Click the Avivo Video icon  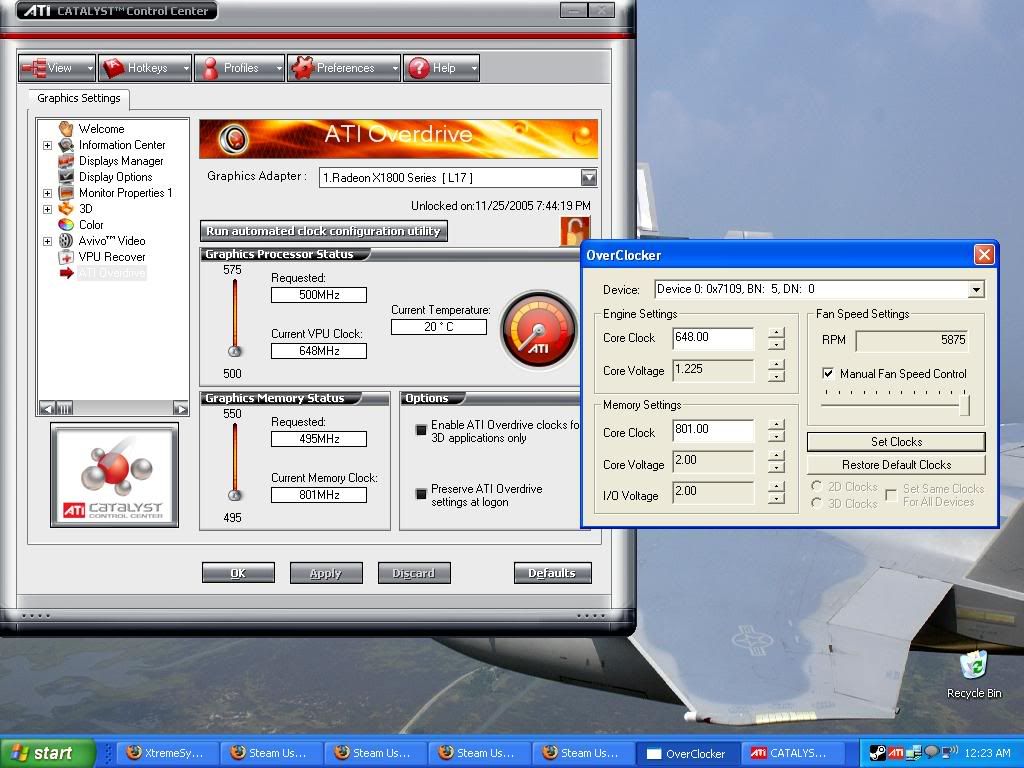tap(66, 240)
